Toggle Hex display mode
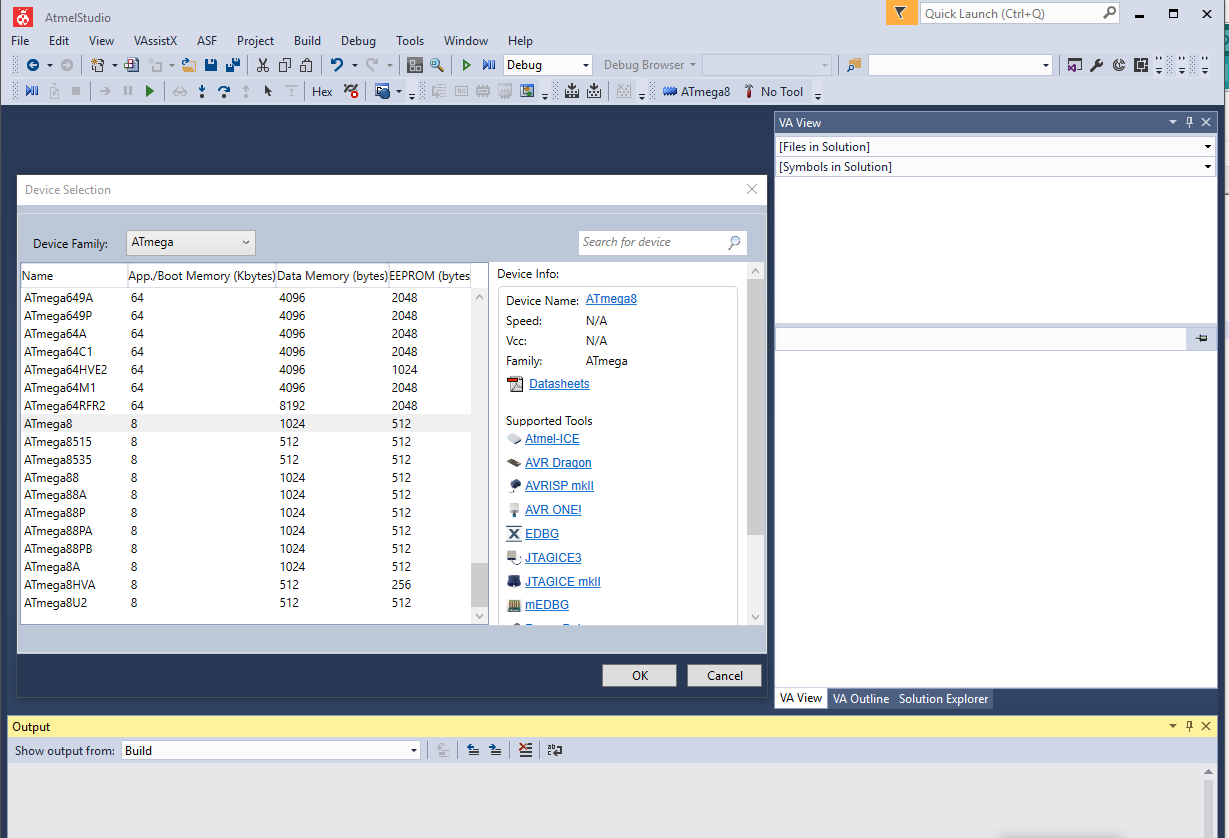 322,91
